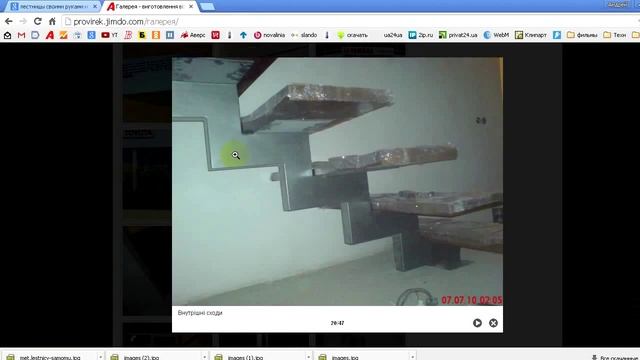The width and height of the screenshot is (640, 360).
Task: Open the orange 8 bookmark icon
Action: [x=156, y=35]
